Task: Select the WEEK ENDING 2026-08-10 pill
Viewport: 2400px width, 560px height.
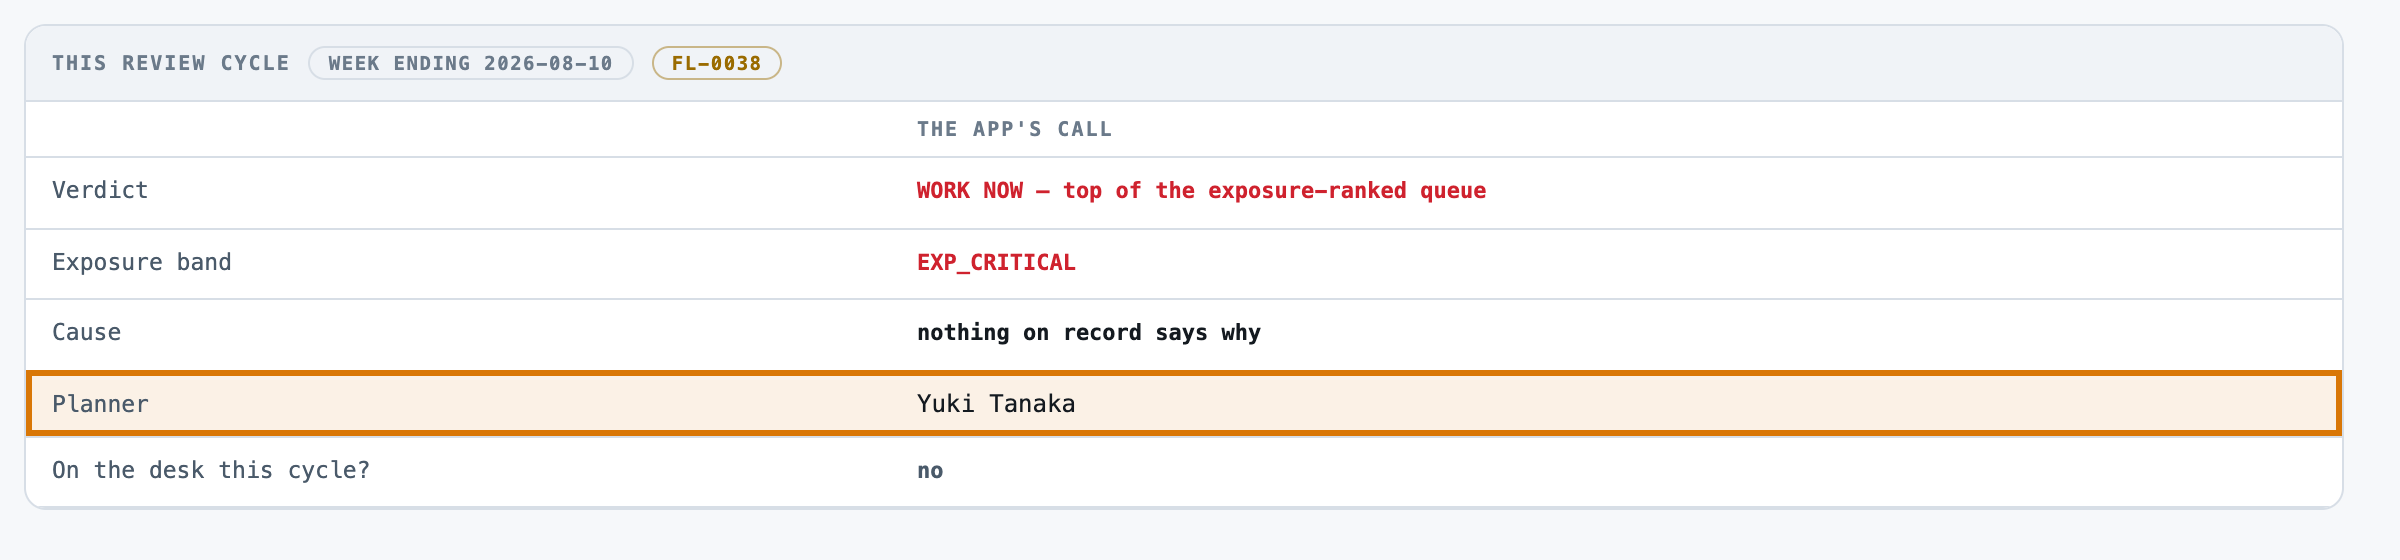Action: coord(470,63)
